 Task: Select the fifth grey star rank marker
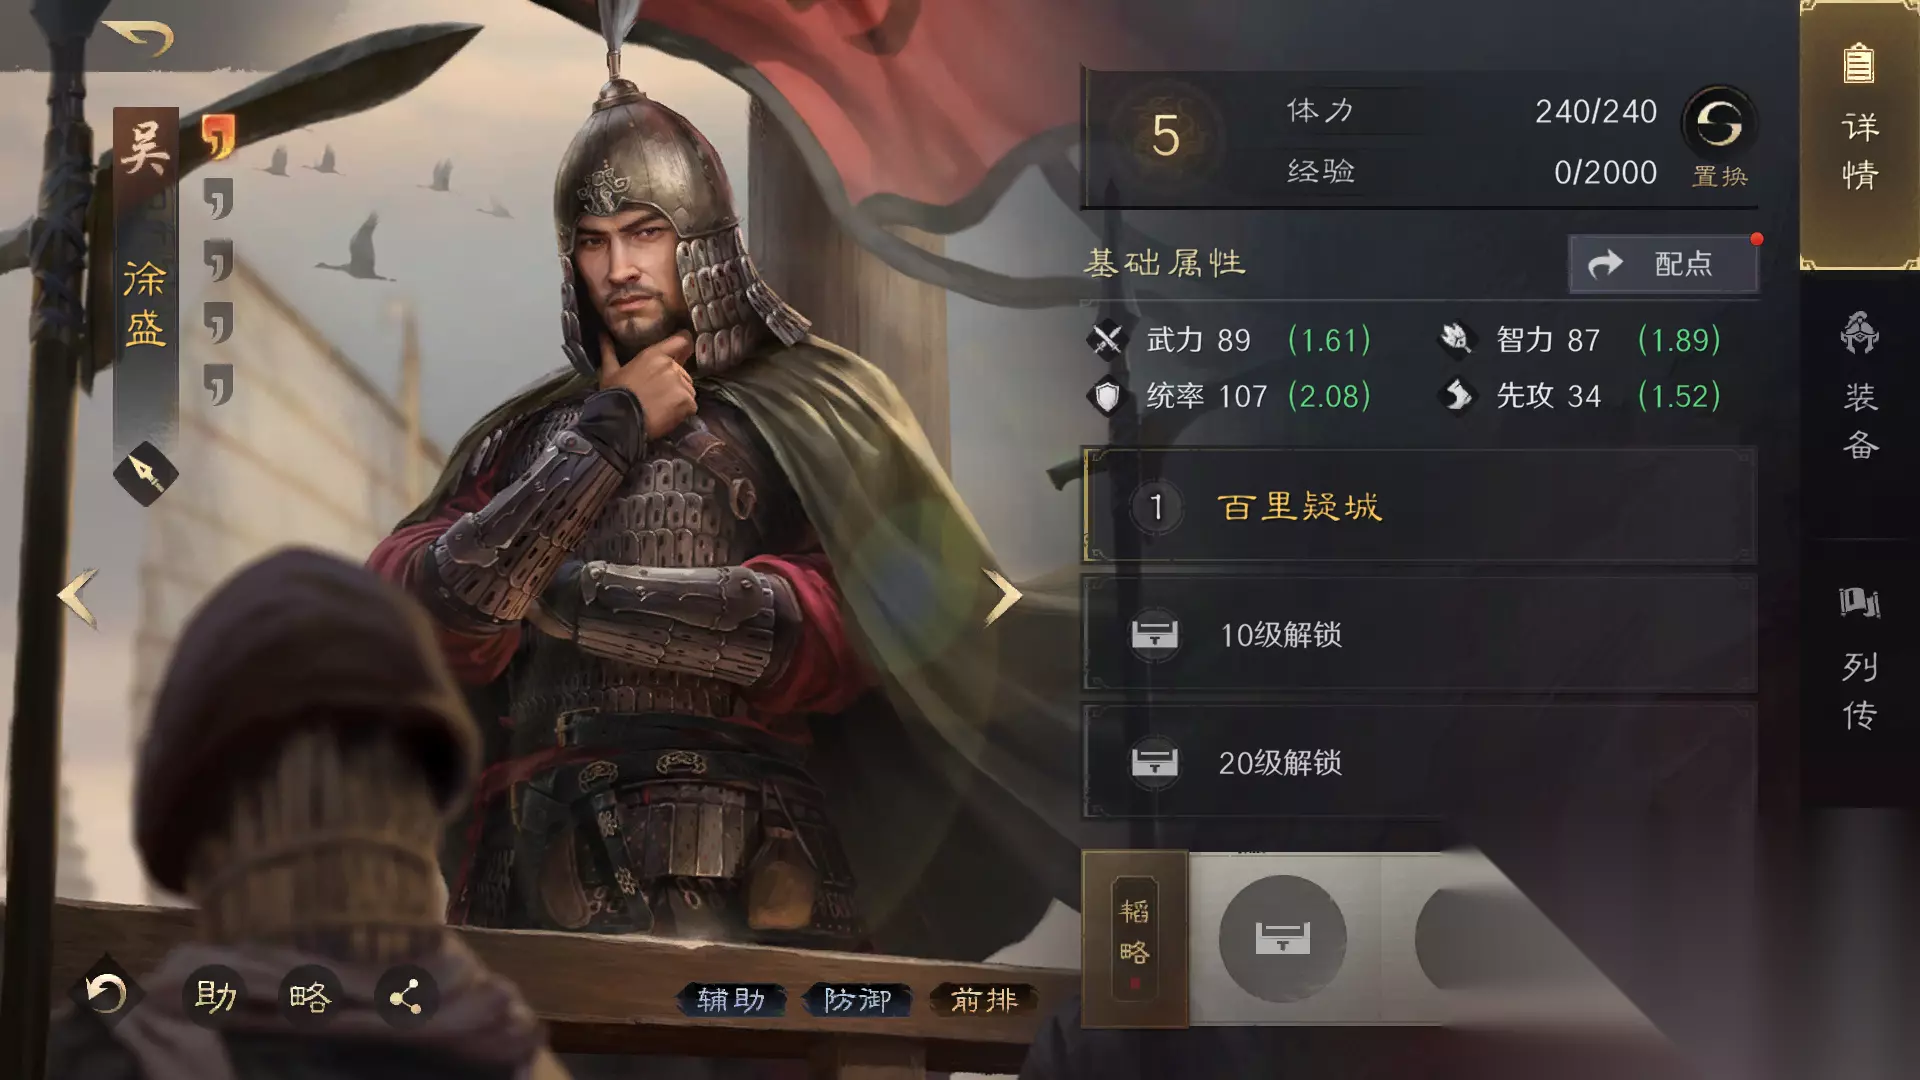[x=218, y=385]
